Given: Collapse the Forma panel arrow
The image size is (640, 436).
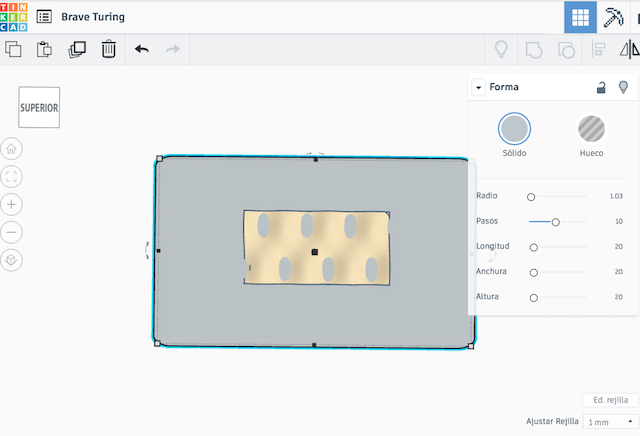Looking at the screenshot, I should (478, 87).
